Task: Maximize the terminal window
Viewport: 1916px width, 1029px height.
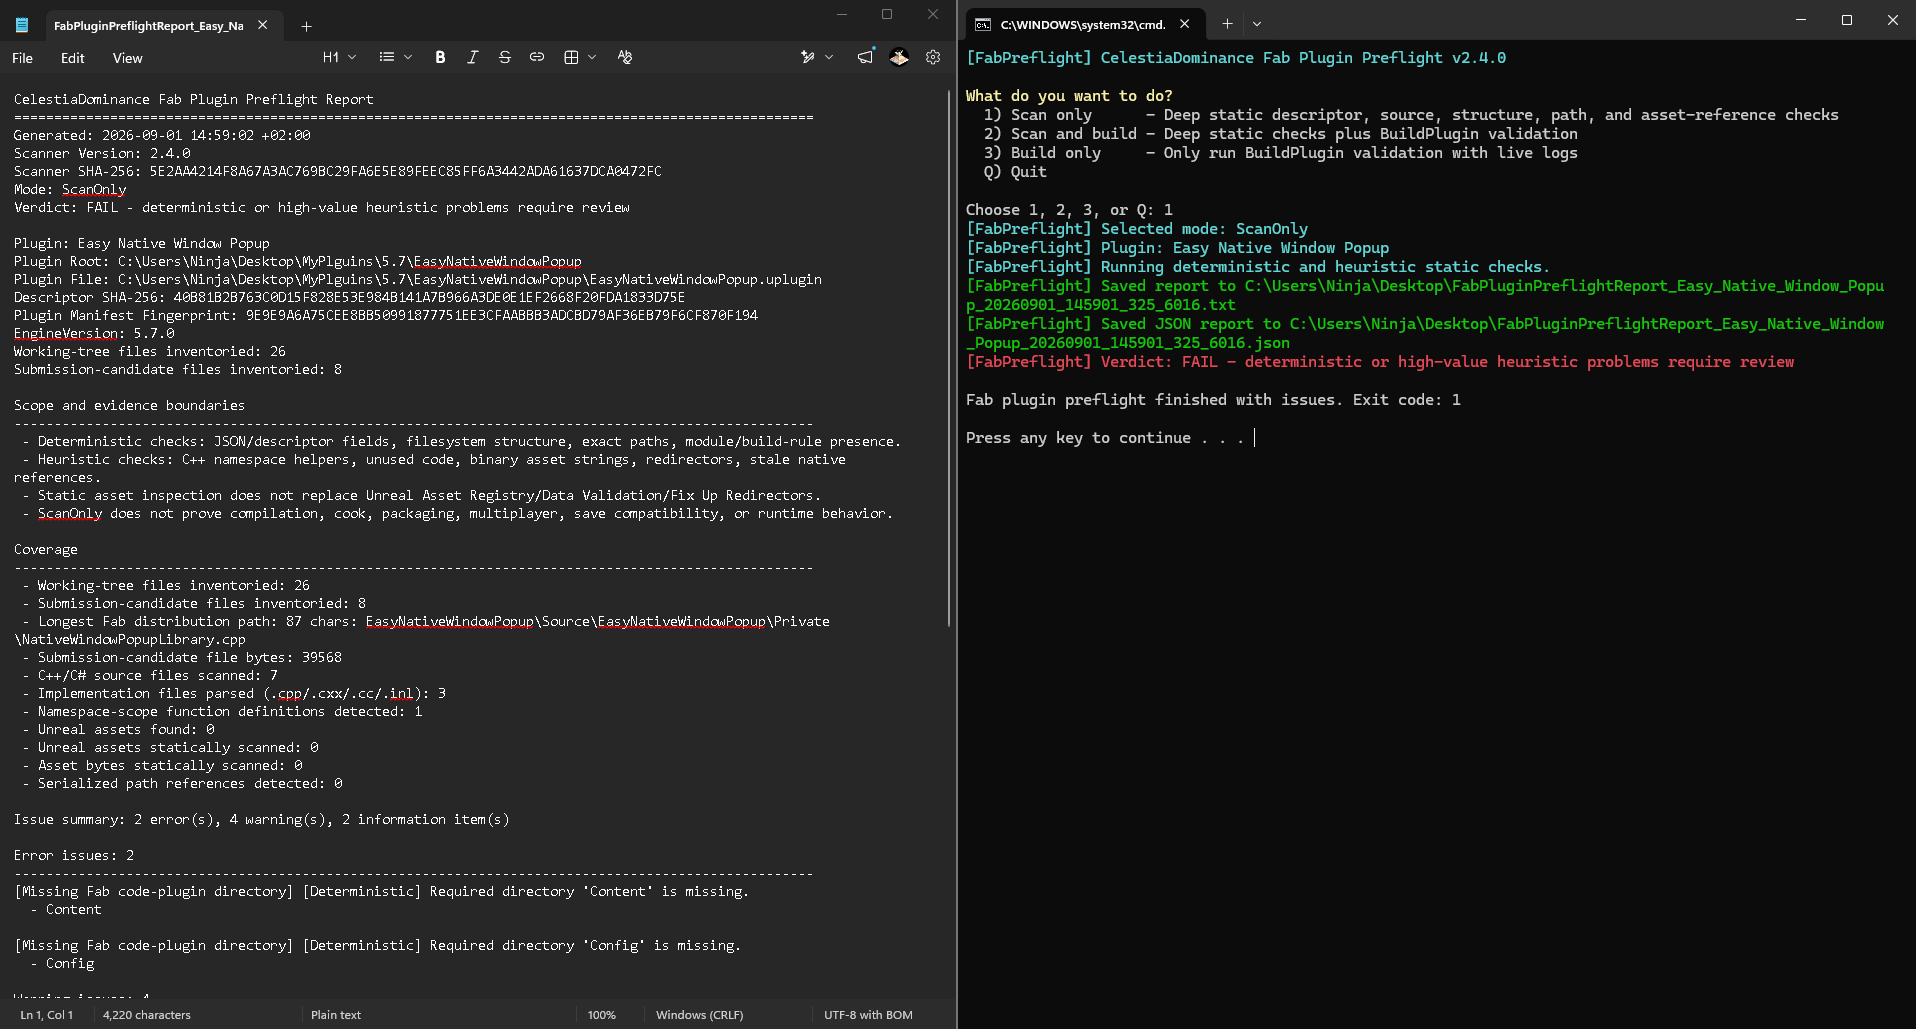Action: [1847, 20]
